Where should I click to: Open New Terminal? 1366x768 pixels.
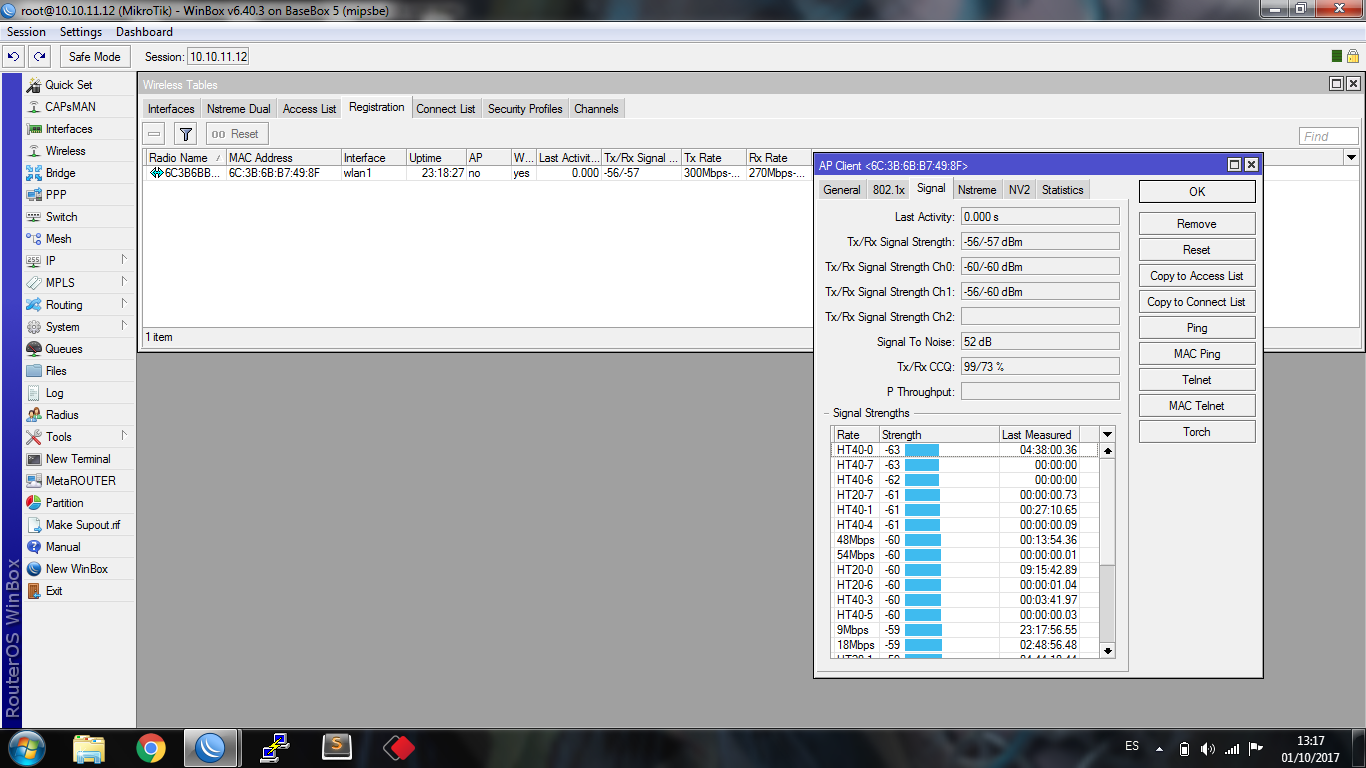point(79,459)
